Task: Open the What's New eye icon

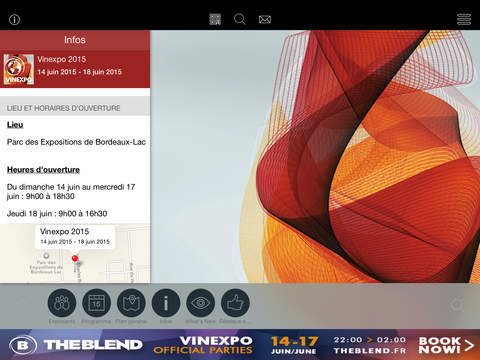Action: click(200, 303)
